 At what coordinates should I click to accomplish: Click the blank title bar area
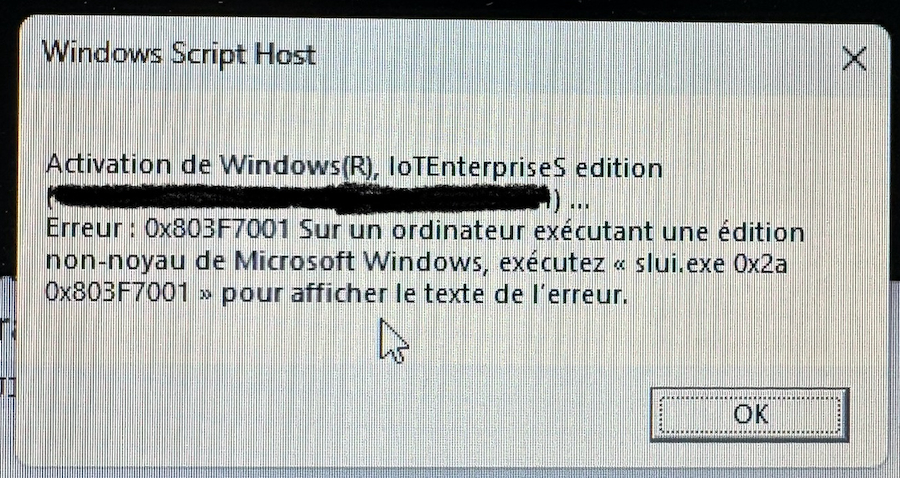[574, 56]
